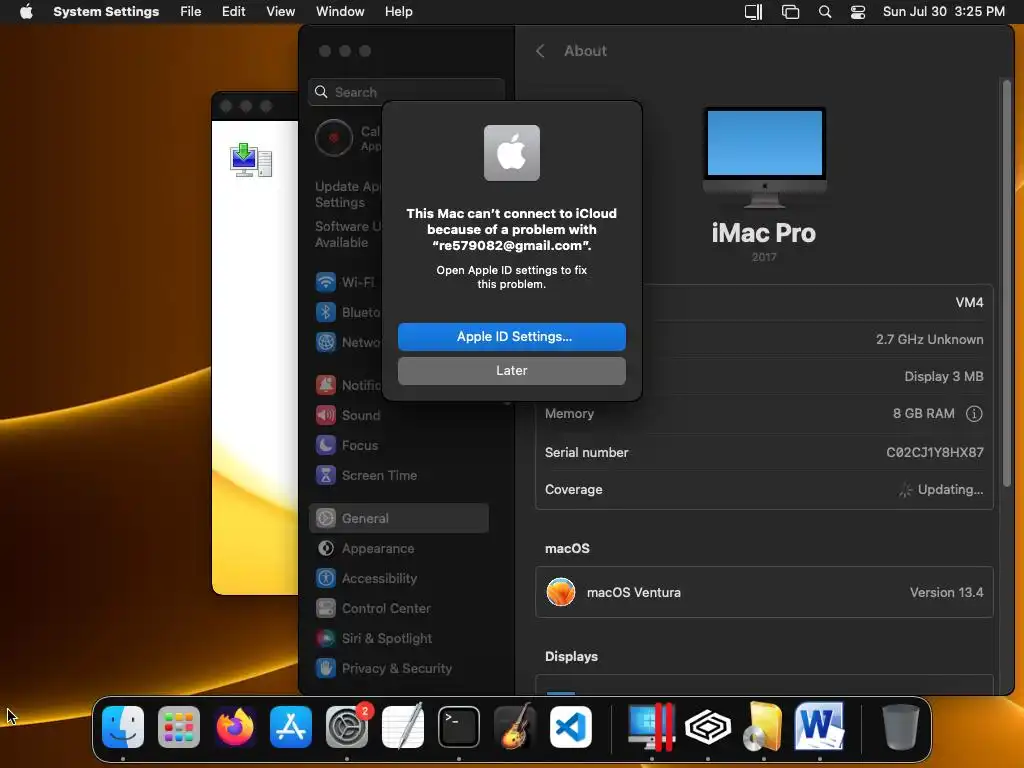
Task: Click the sidebar display icon in menu bar
Action: [x=754, y=12]
